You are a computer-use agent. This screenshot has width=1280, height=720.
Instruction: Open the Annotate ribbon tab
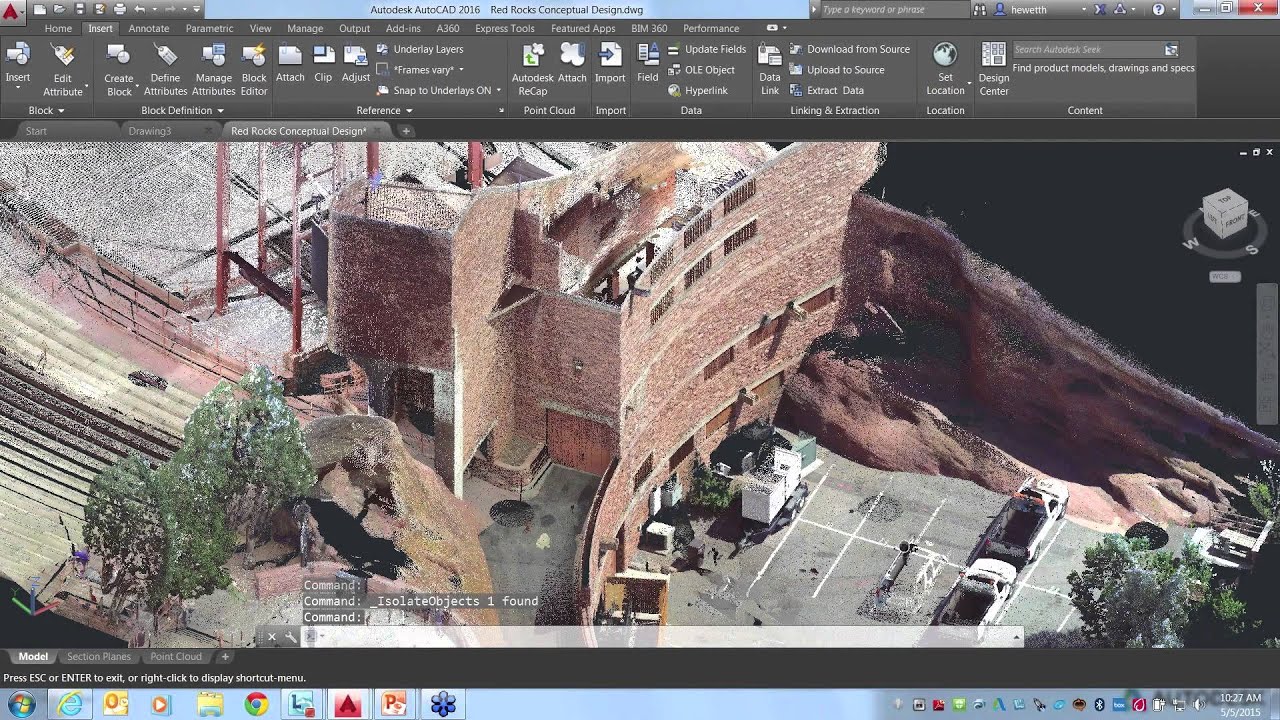coord(149,28)
